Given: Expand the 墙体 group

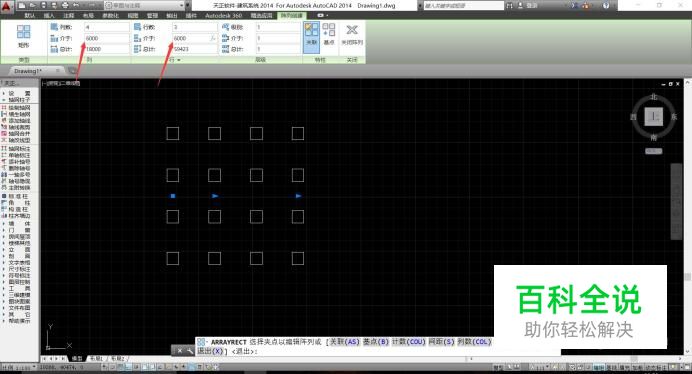Looking at the screenshot, I should click(16, 223).
